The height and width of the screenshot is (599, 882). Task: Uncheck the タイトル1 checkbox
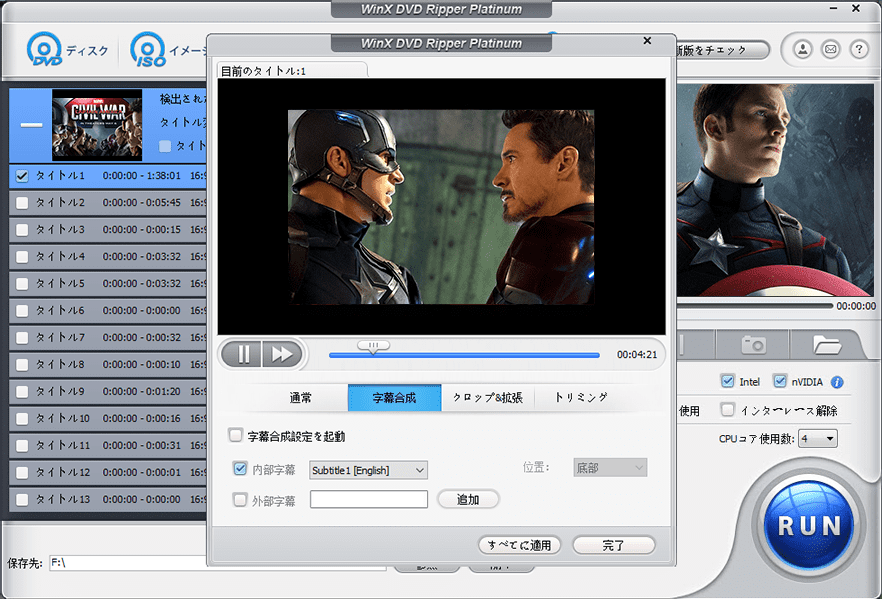22,176
